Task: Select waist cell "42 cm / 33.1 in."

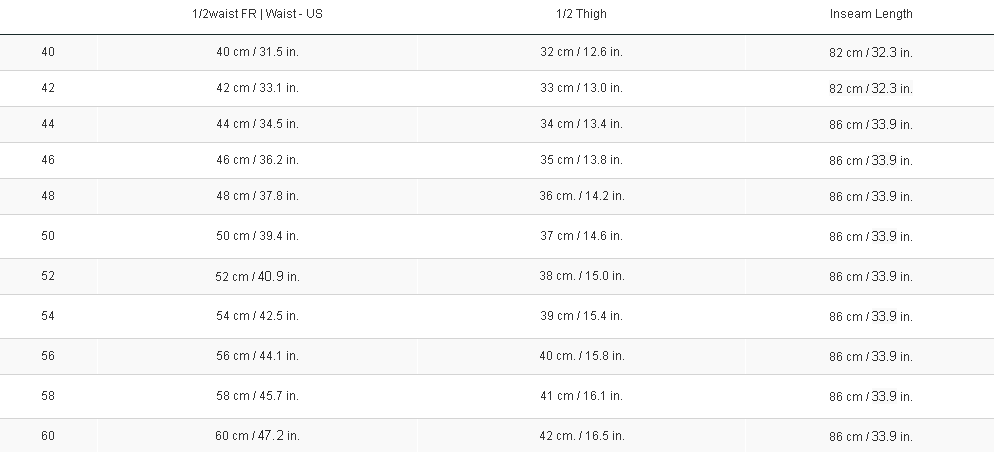Action: [257, 88]
